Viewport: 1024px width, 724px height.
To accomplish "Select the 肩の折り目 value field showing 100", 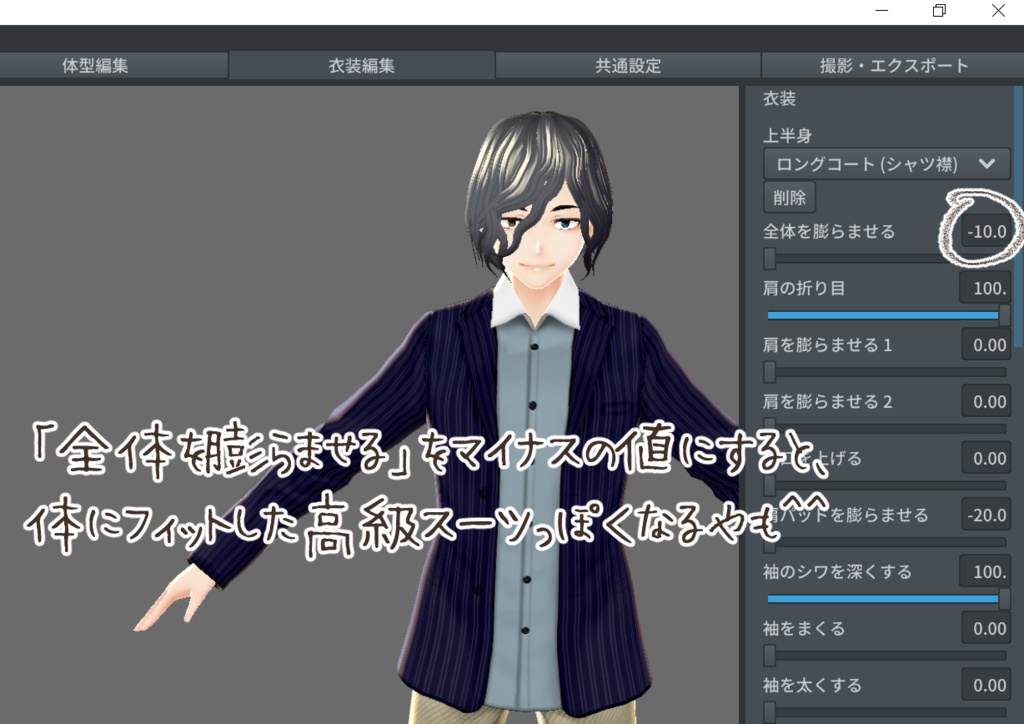I will click(984, 288).
